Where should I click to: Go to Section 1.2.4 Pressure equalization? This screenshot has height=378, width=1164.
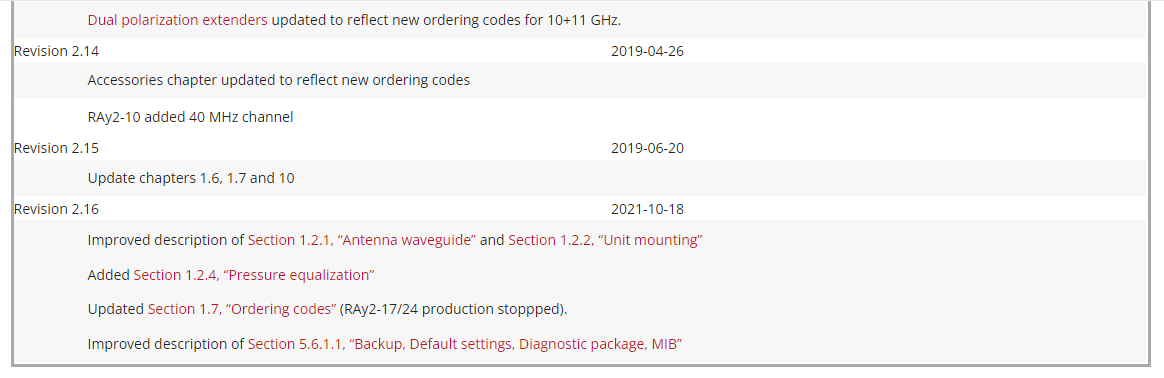pyautogui.click(x=254, y=275)
